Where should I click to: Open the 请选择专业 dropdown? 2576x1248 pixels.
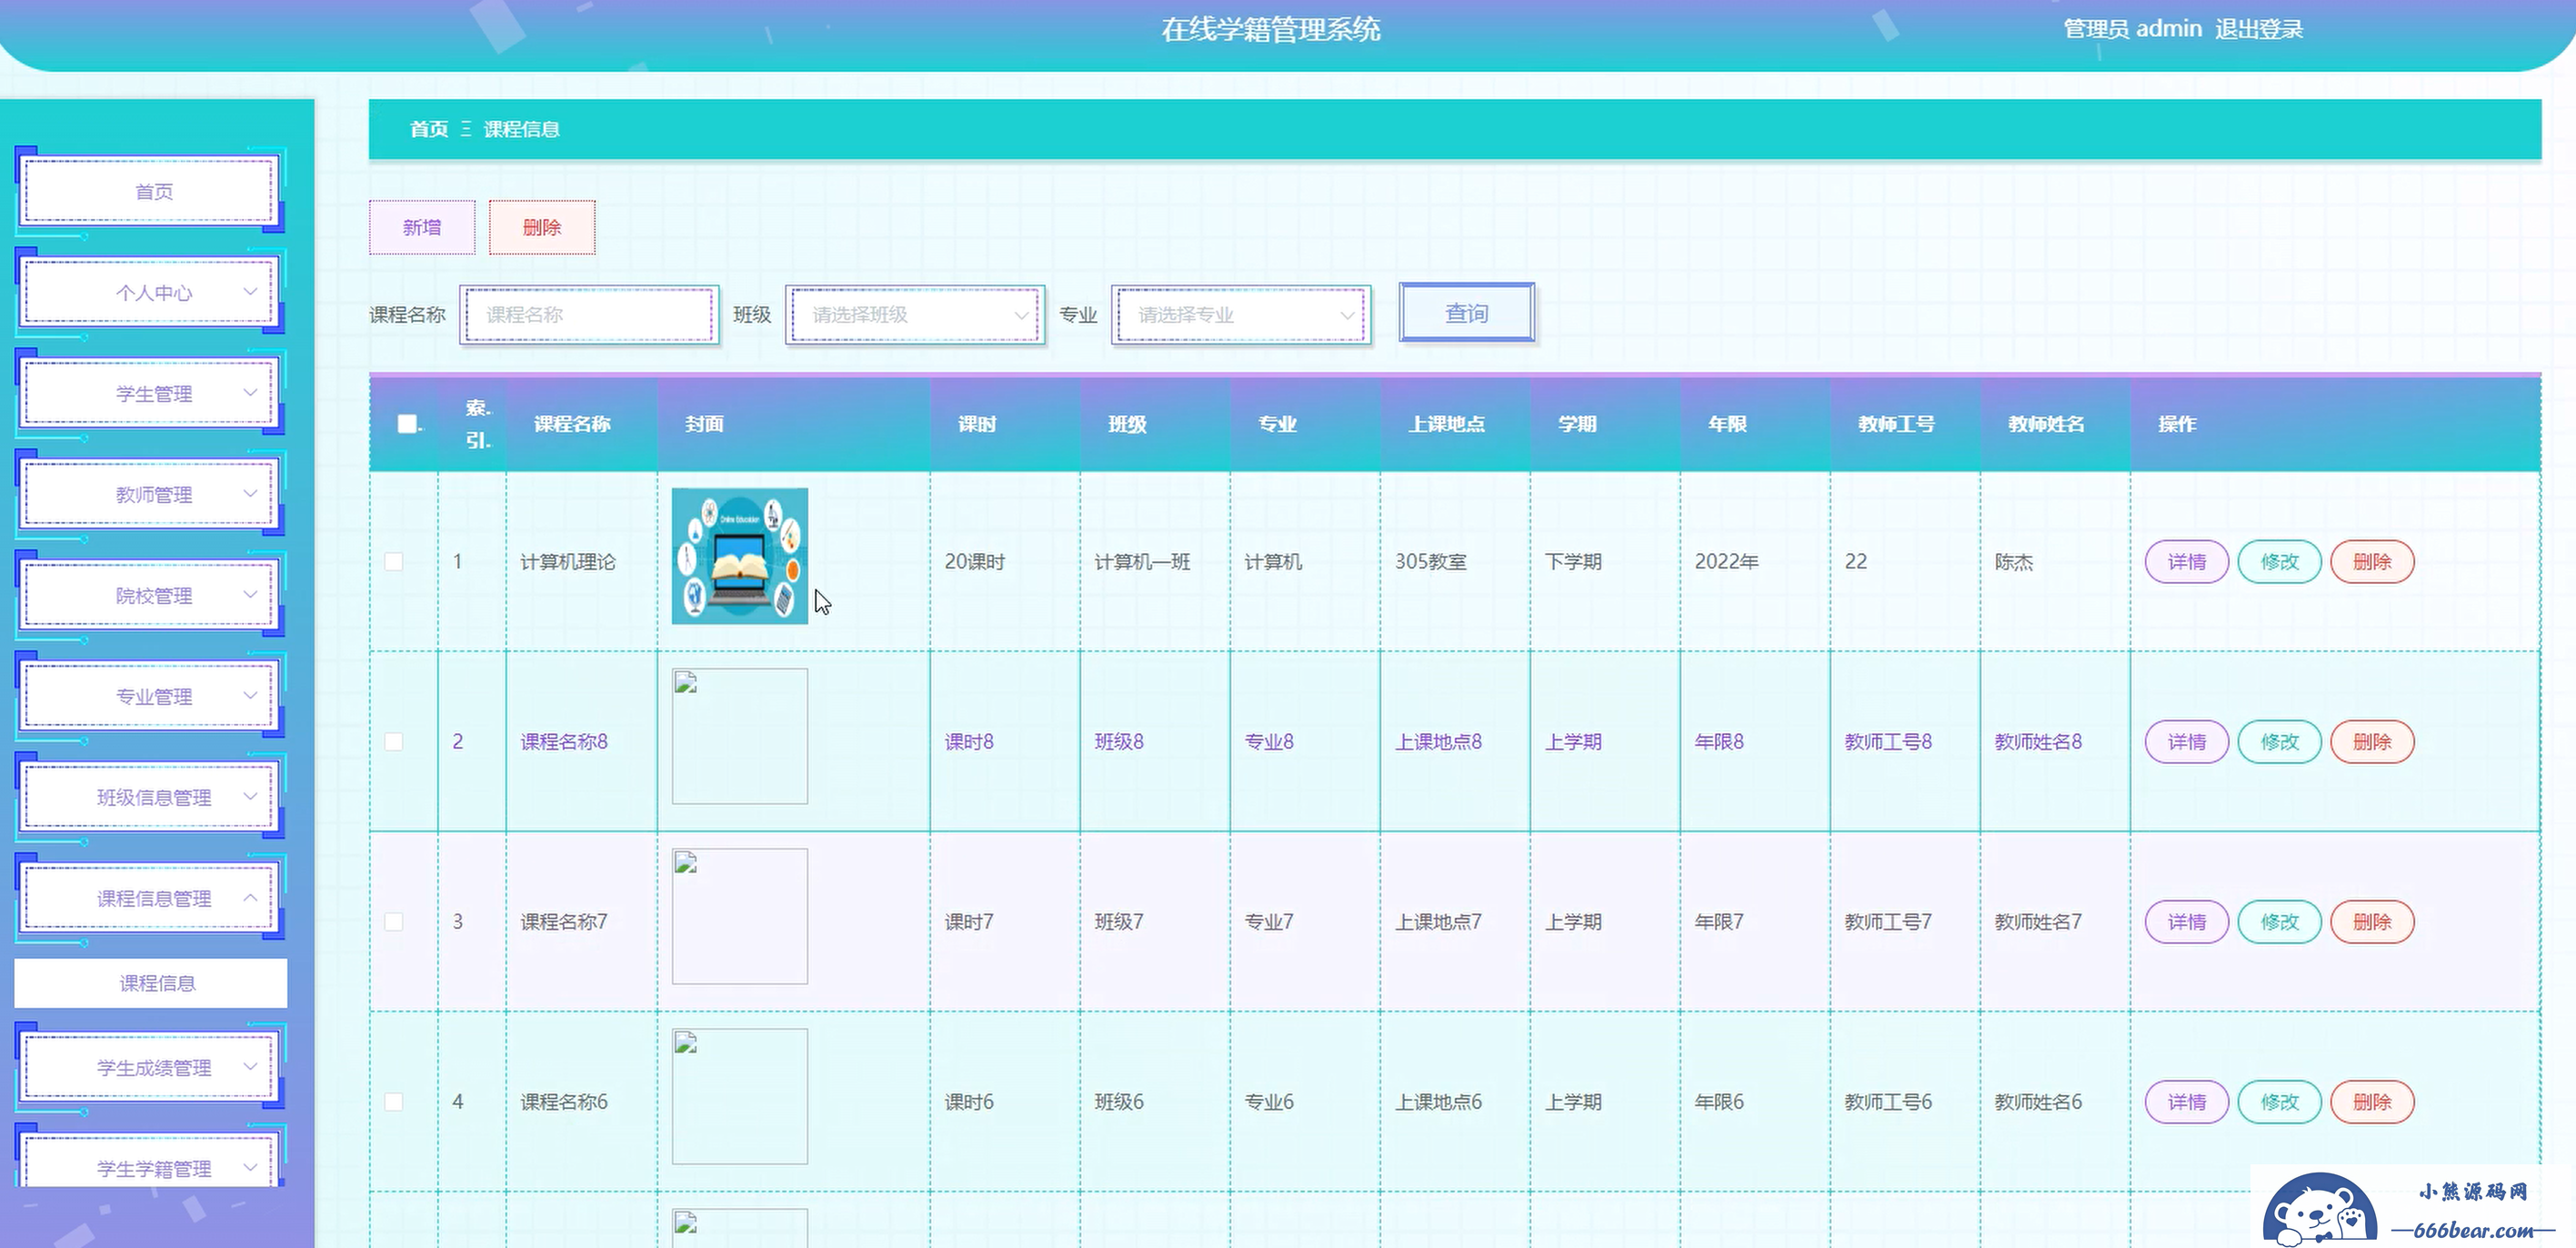(1241, 315)
